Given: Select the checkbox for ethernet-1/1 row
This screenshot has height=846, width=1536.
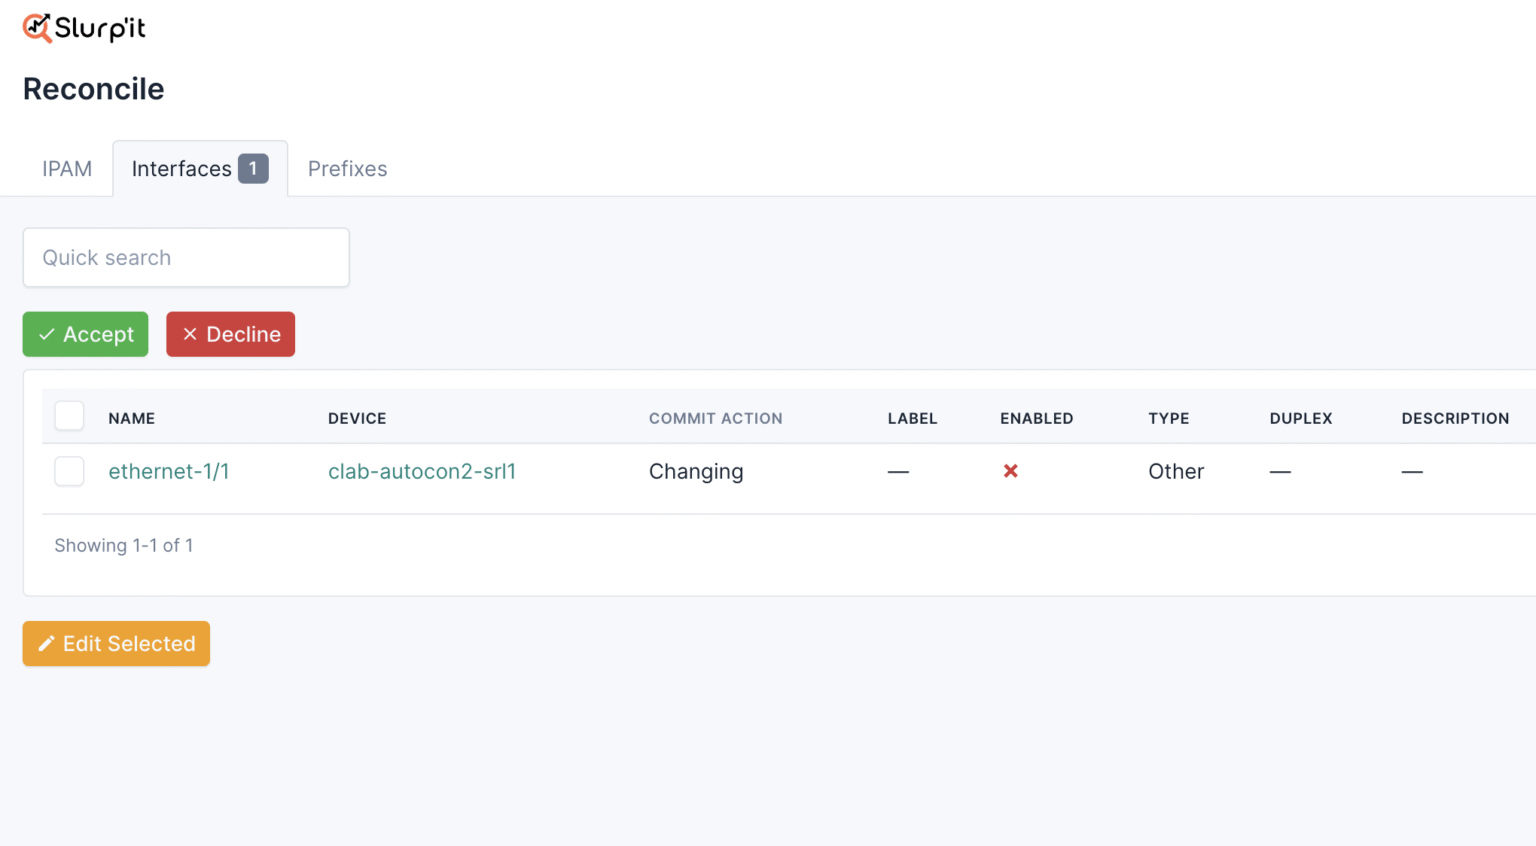Looking at the screenshot, I should tap(69, 471).
